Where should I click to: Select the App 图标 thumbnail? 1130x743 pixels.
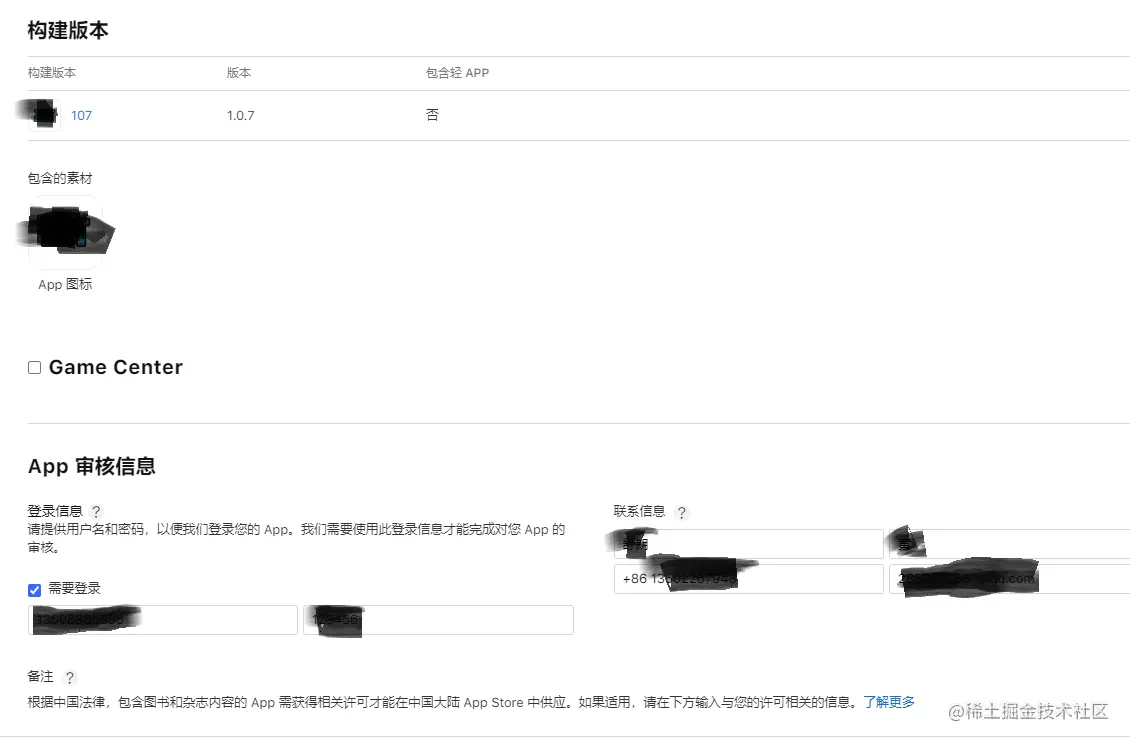click(x=65, y=232)
